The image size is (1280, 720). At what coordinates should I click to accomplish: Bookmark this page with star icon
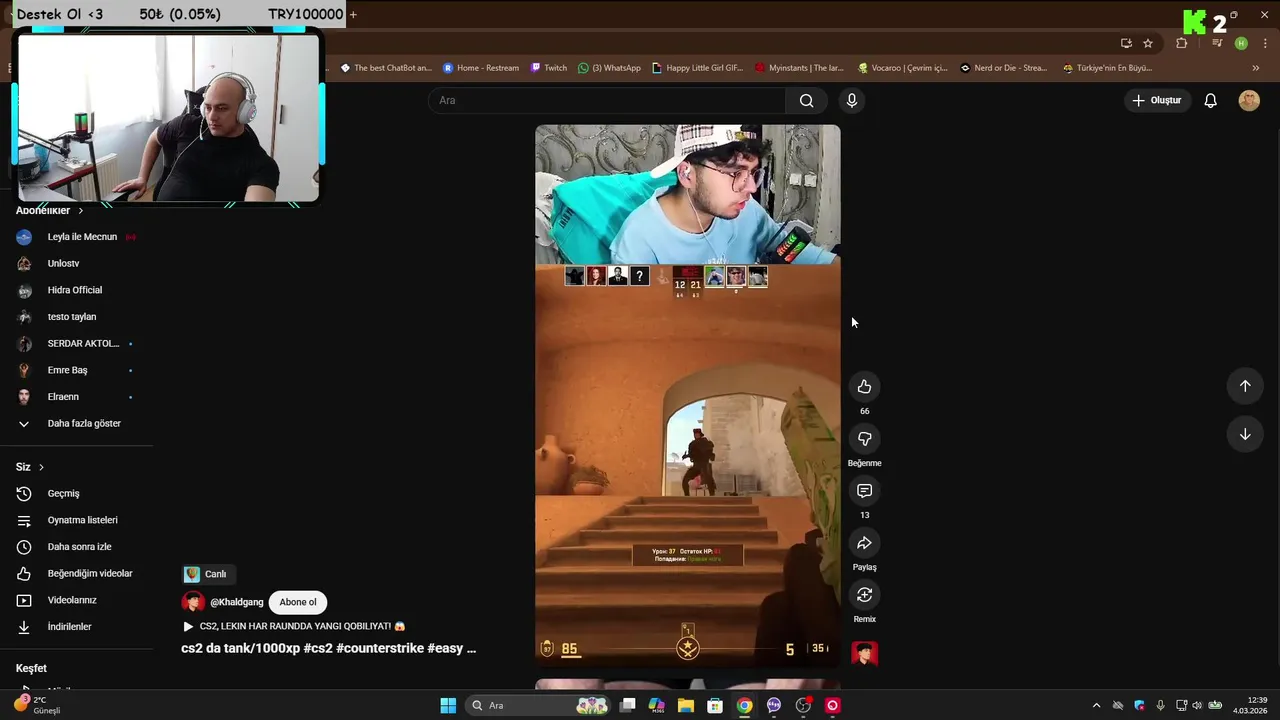click(x=1148, y=43)
